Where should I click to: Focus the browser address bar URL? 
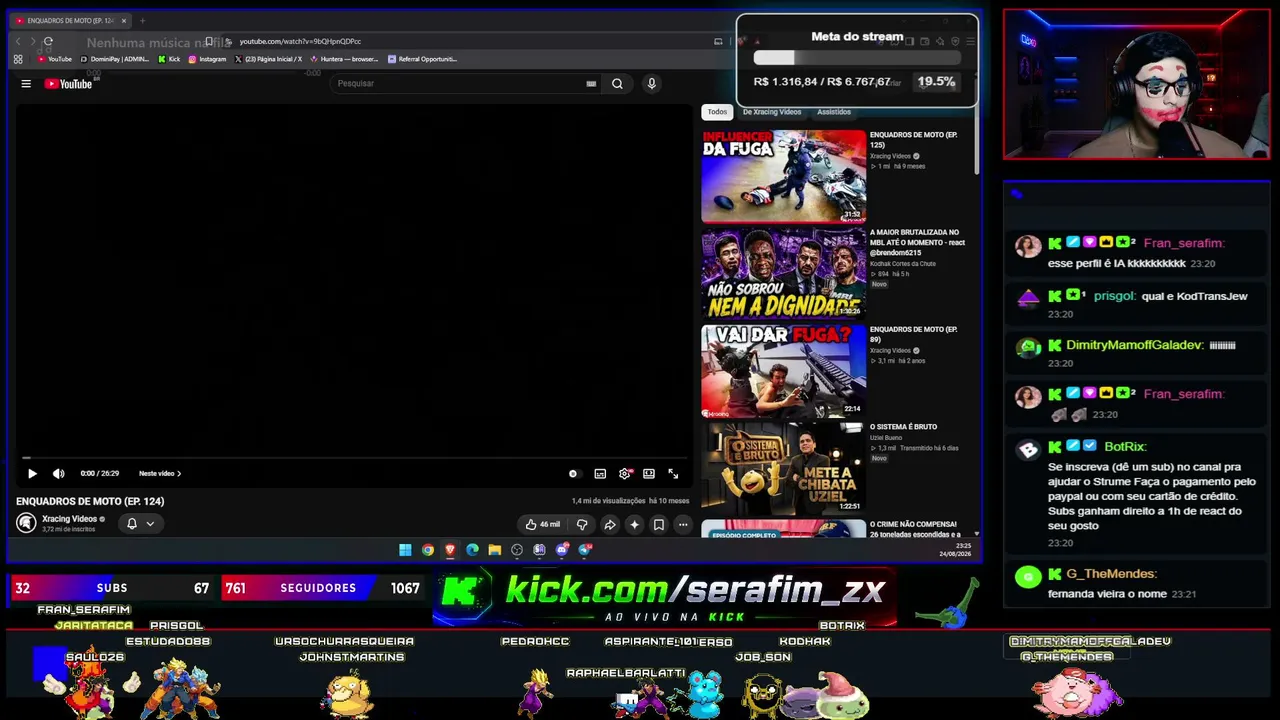(x=300, y=41)
